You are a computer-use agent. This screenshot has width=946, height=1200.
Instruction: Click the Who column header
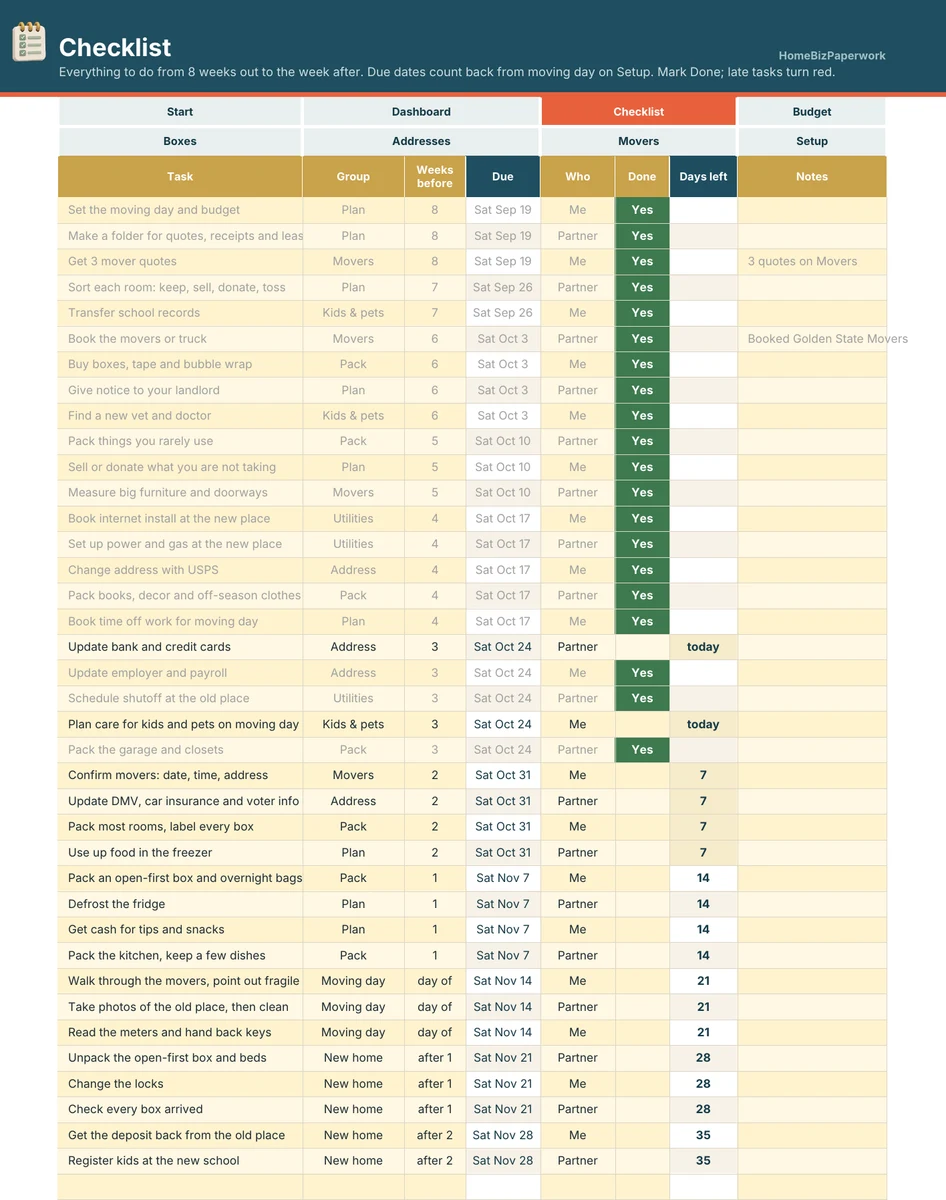(x=578, y=176)
